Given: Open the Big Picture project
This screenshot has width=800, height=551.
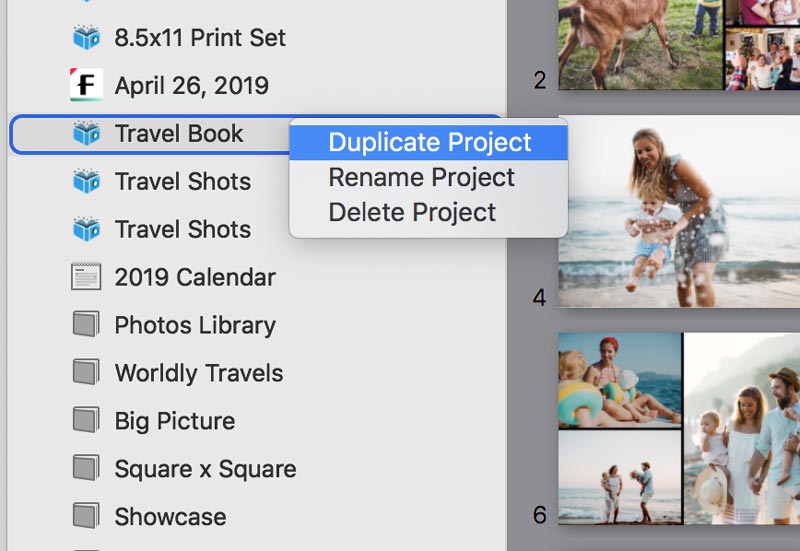Looking at the screenshot, I should pyautogui.click(x=175, y=421).
